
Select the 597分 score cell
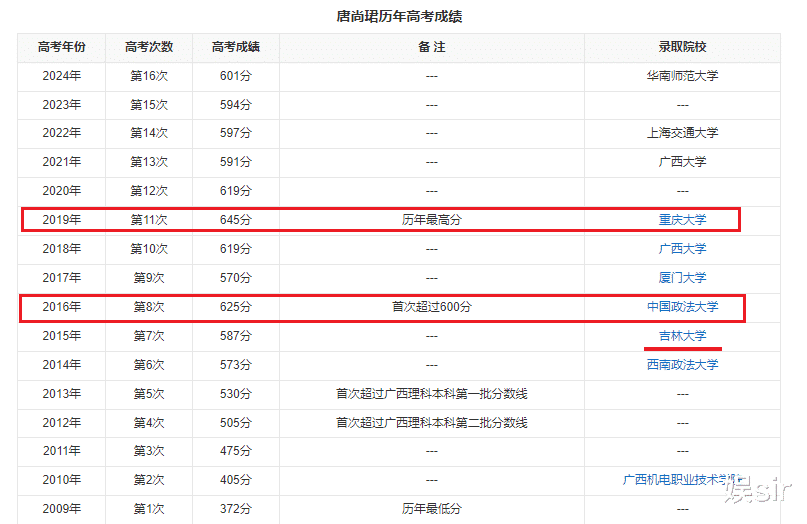pos(236,133)
